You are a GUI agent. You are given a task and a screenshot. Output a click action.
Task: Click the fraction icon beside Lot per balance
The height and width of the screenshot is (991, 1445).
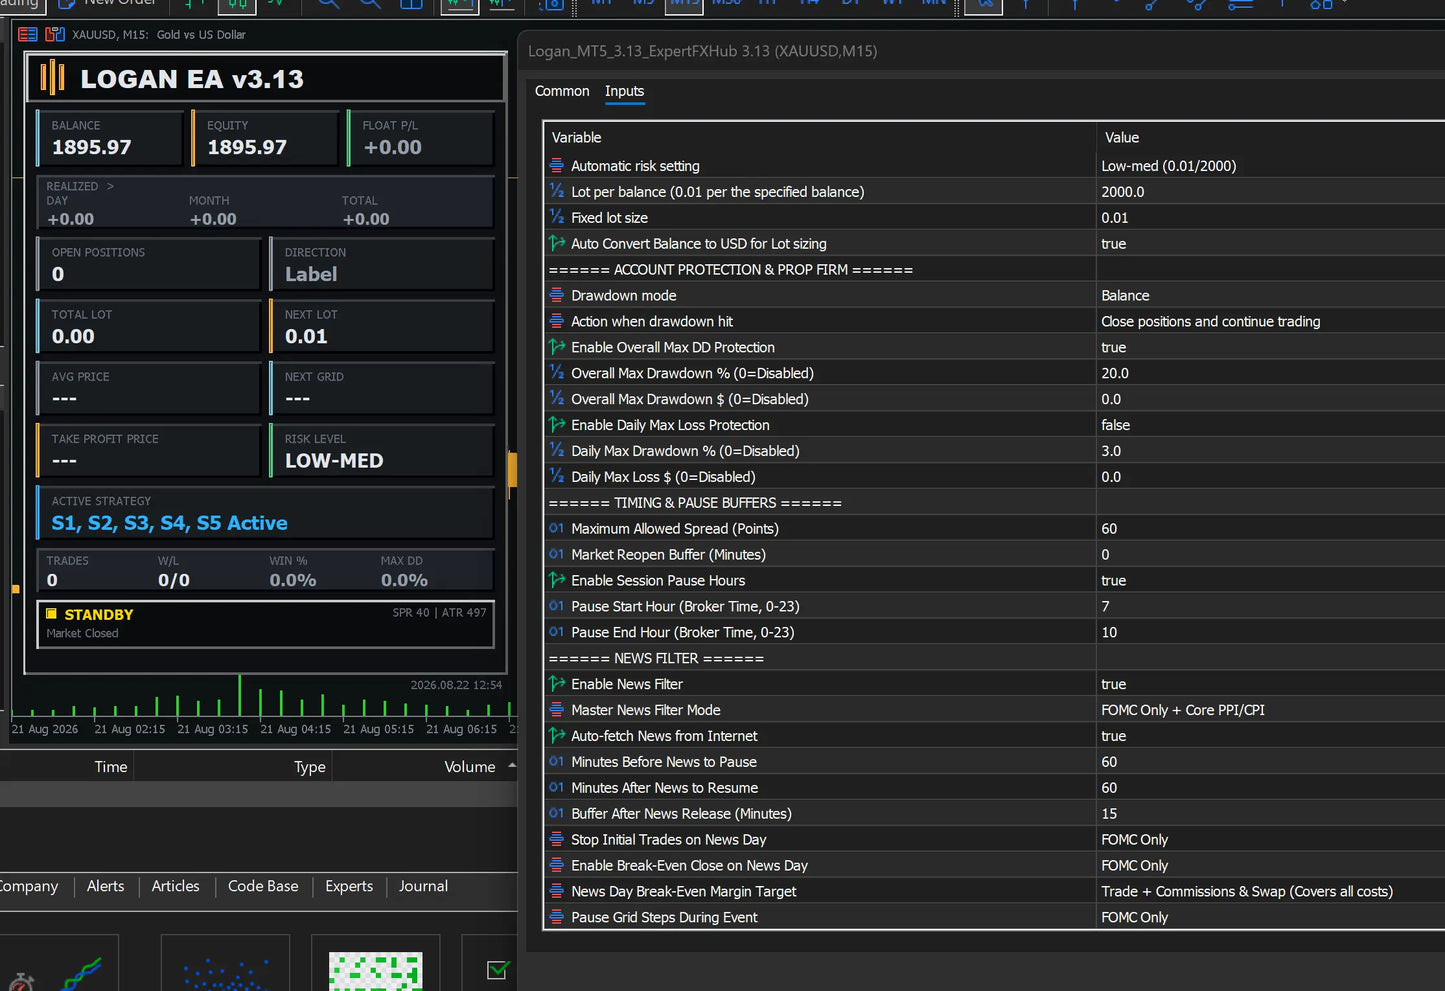click(557, 191)
